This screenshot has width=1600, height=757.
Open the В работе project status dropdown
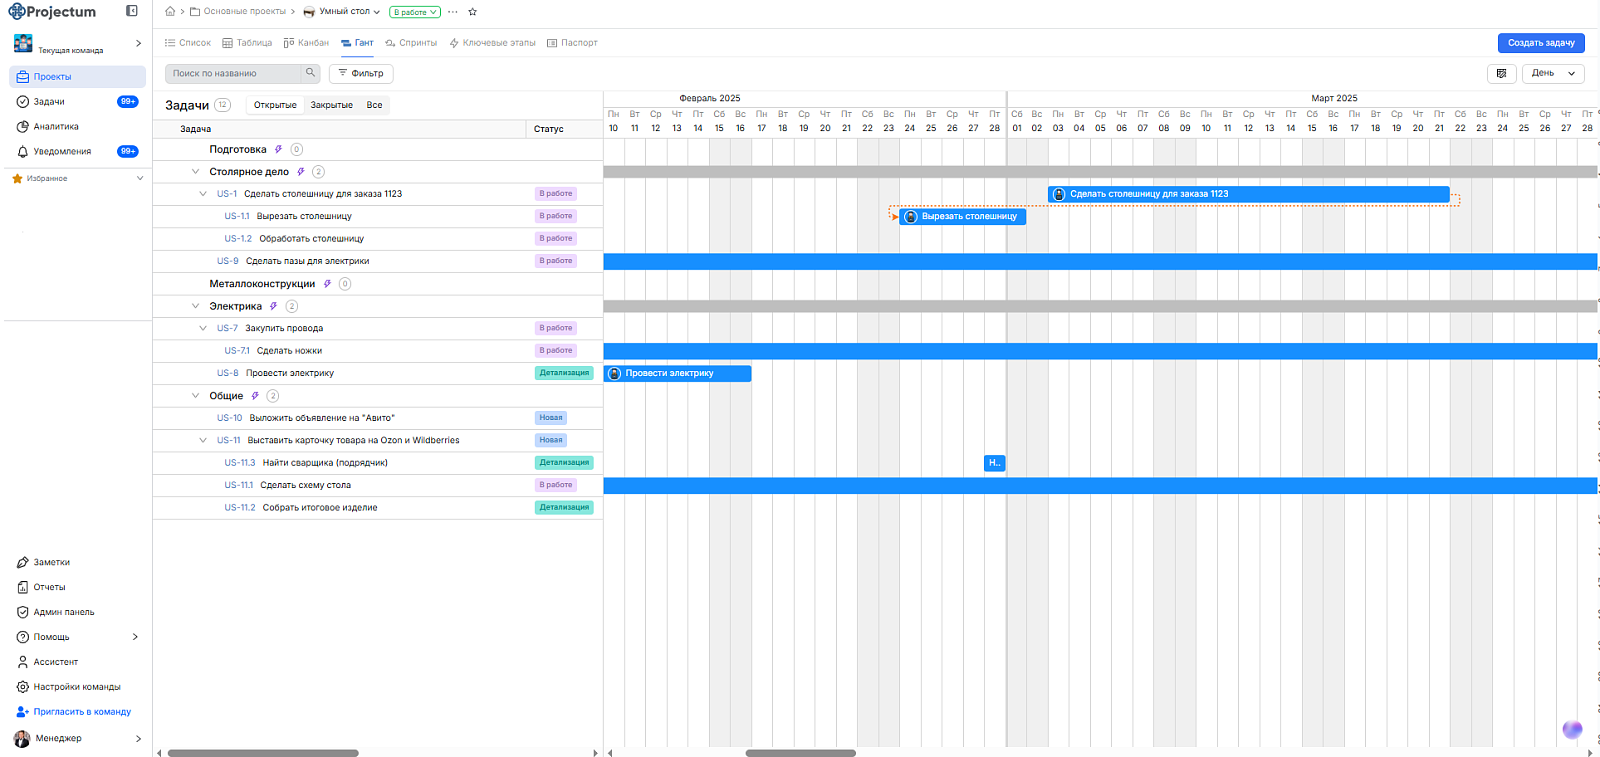pos(415,12)
